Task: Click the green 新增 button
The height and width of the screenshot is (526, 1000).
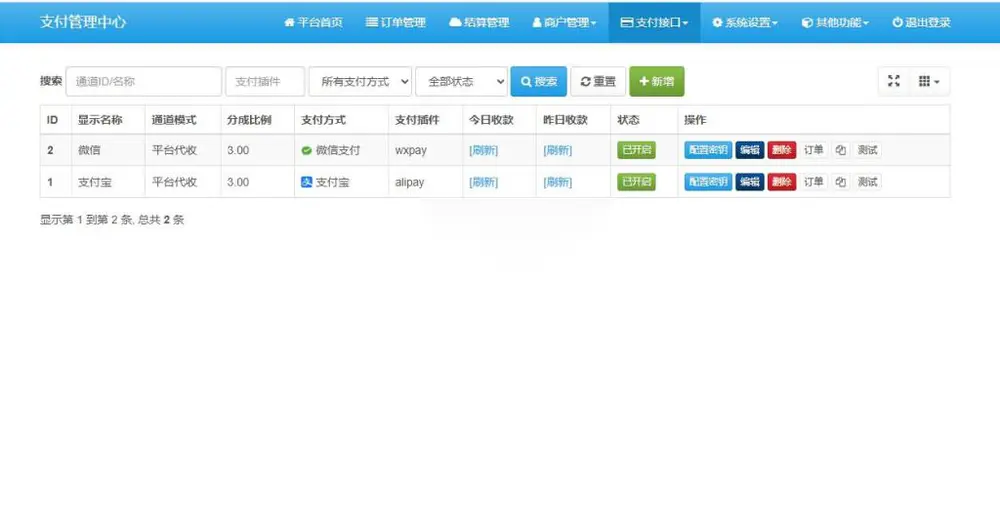Action: point(656,82)
